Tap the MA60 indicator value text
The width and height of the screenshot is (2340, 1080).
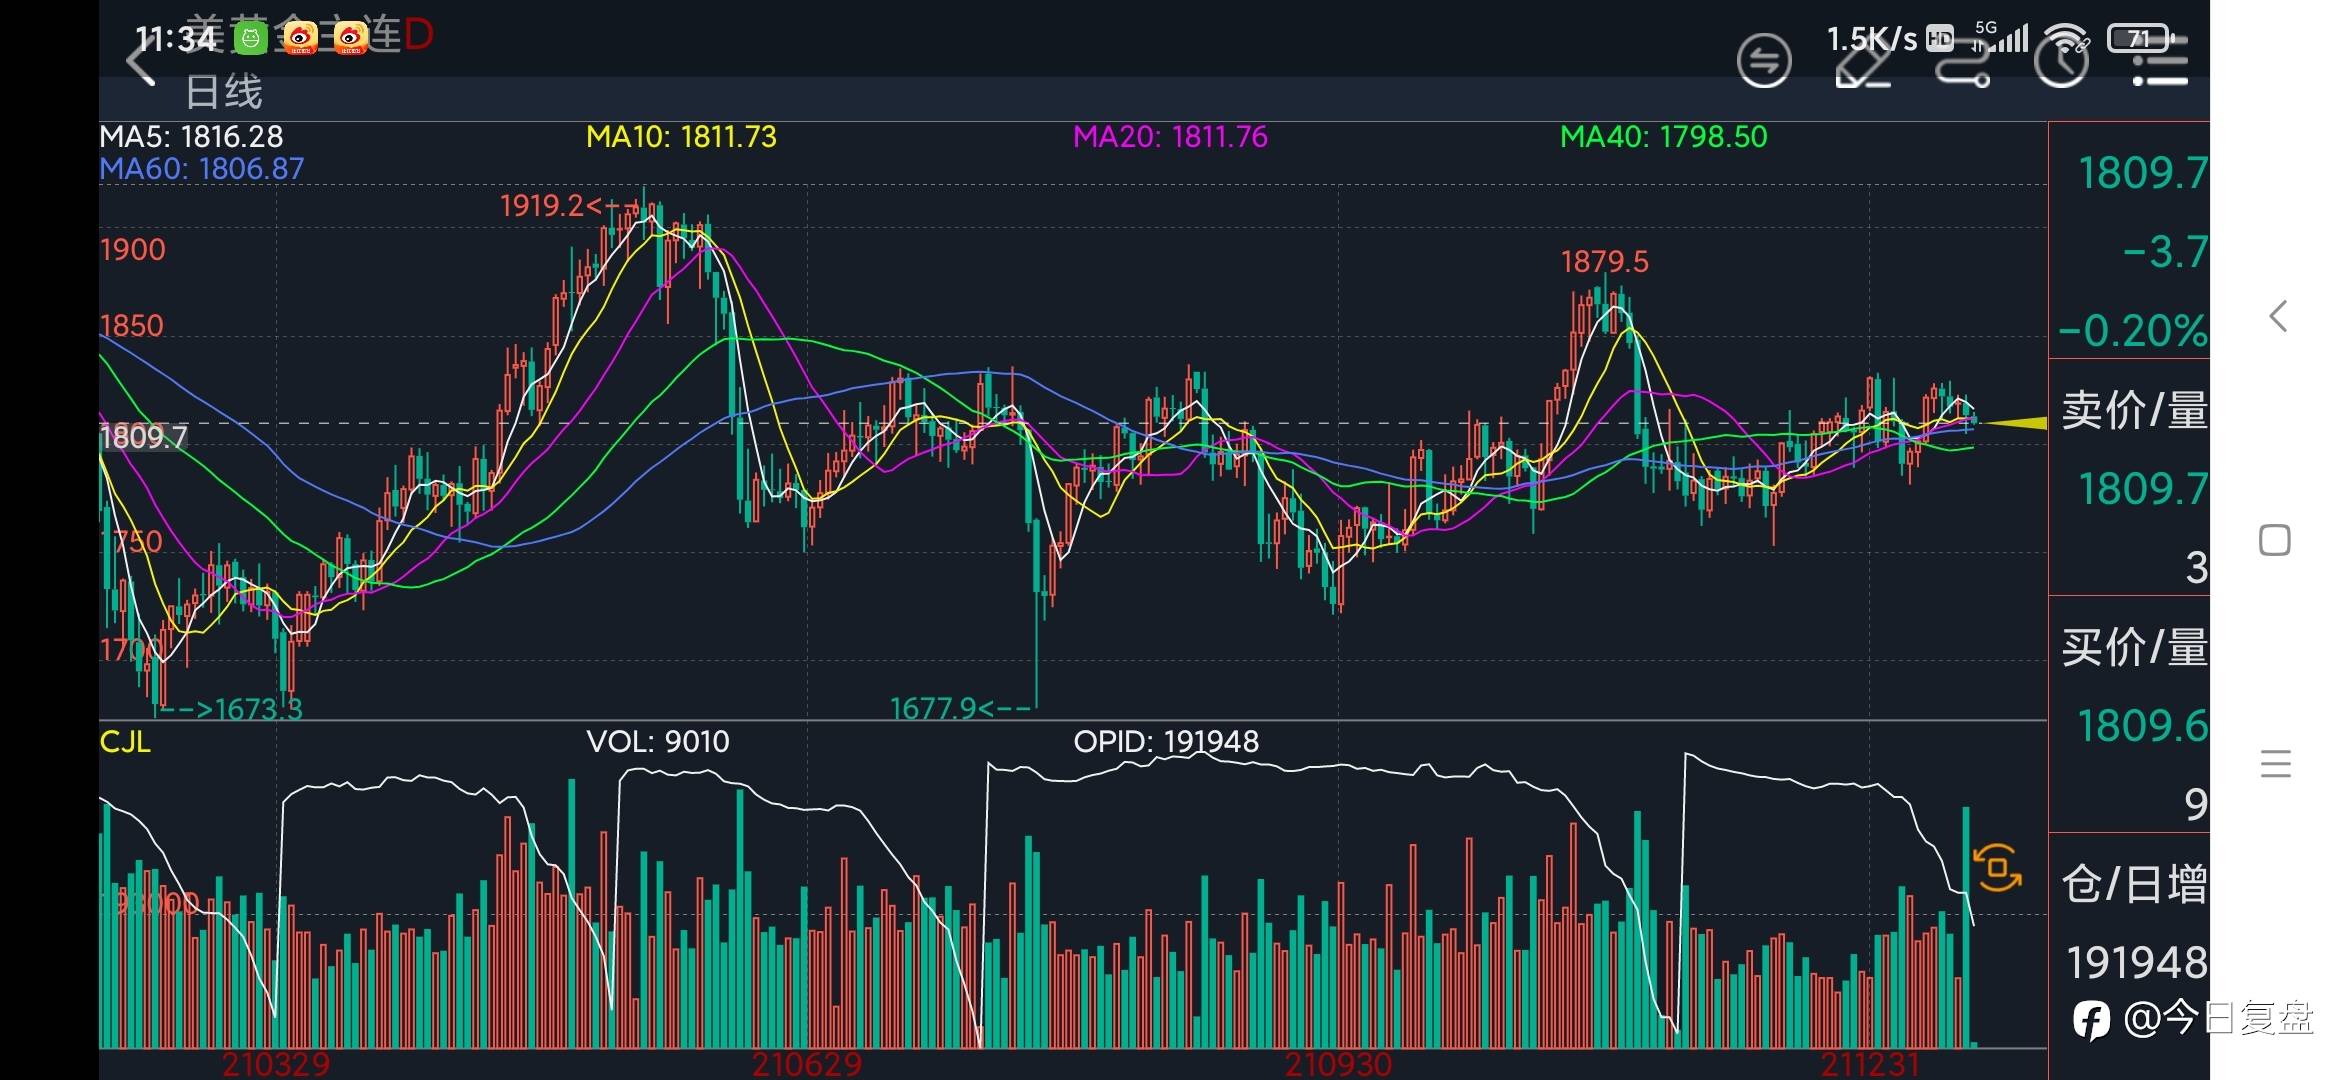(x=201, y=169)
